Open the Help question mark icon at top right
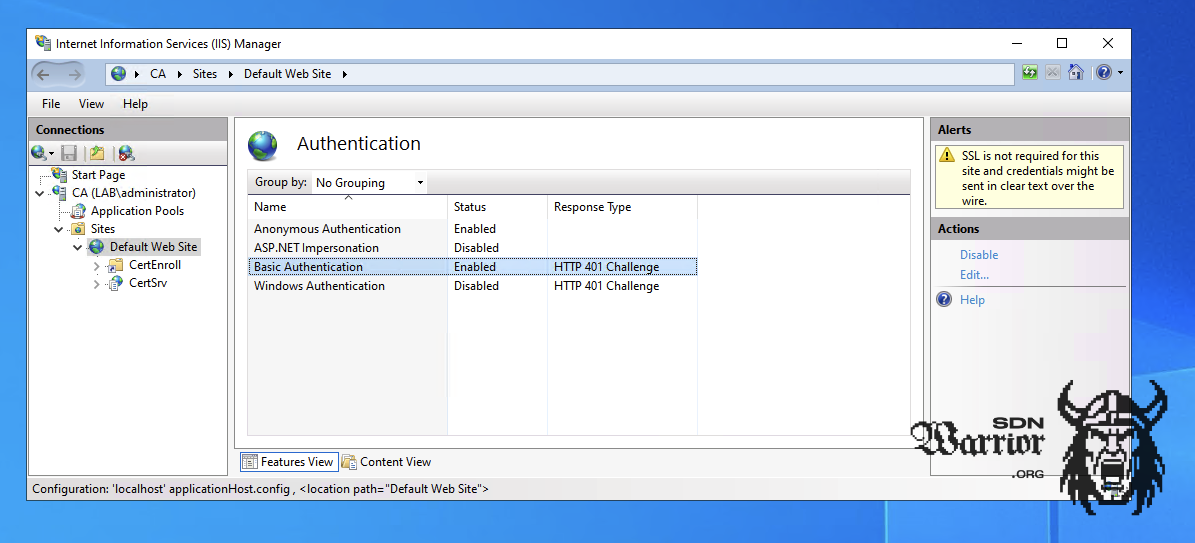1195x543 pixels. click(x=1104, y=73)
